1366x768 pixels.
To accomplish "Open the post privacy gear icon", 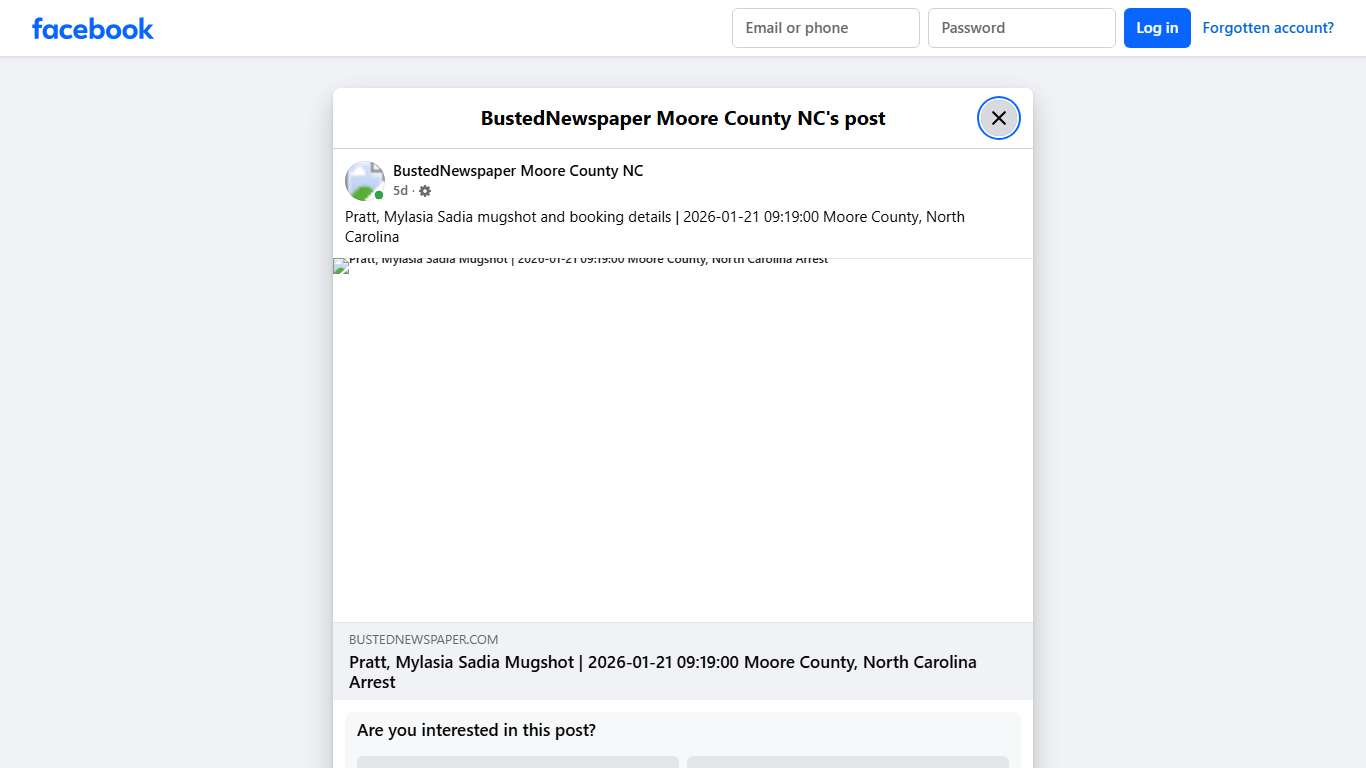I will point(424,190).
